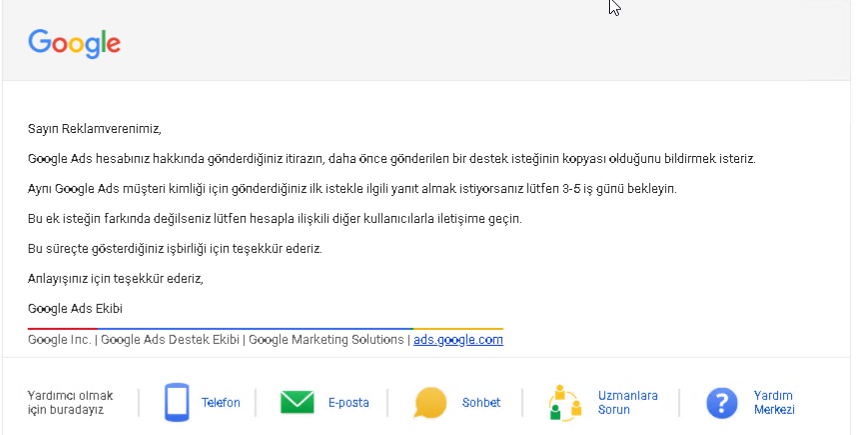Click the footer text 'Google Inc.'

(x=60, y=340)
